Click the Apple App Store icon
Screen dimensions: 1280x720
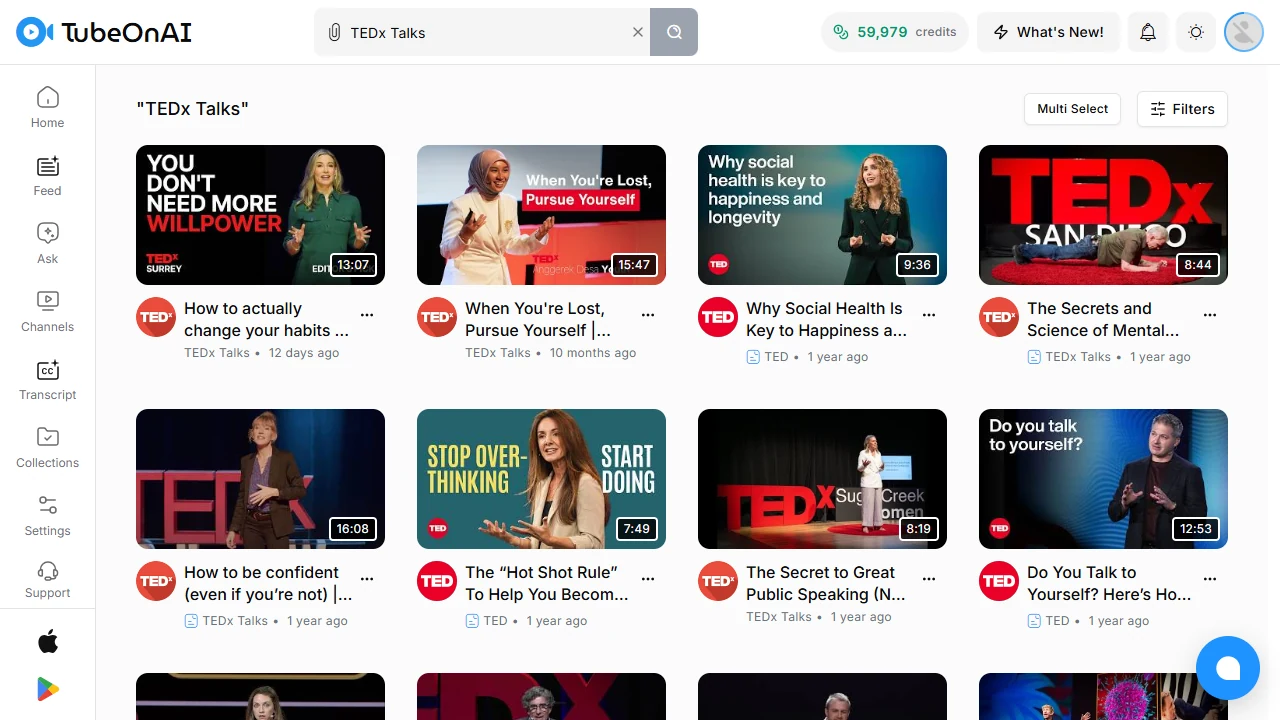(x=47, y=641)
